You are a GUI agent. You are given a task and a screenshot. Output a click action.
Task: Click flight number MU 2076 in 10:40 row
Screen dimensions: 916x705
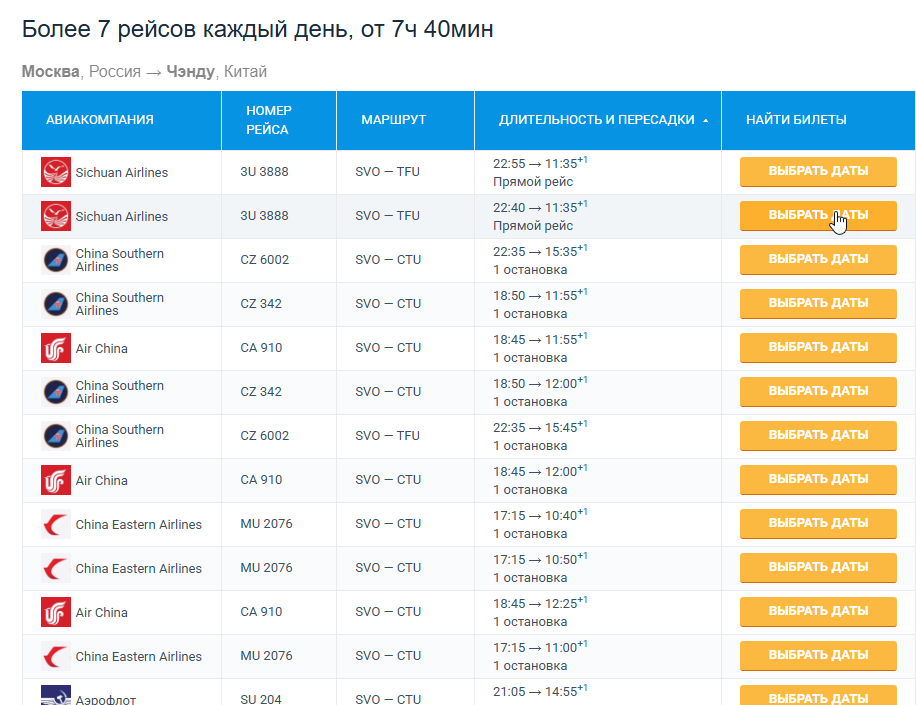click(x=266, y=523)
